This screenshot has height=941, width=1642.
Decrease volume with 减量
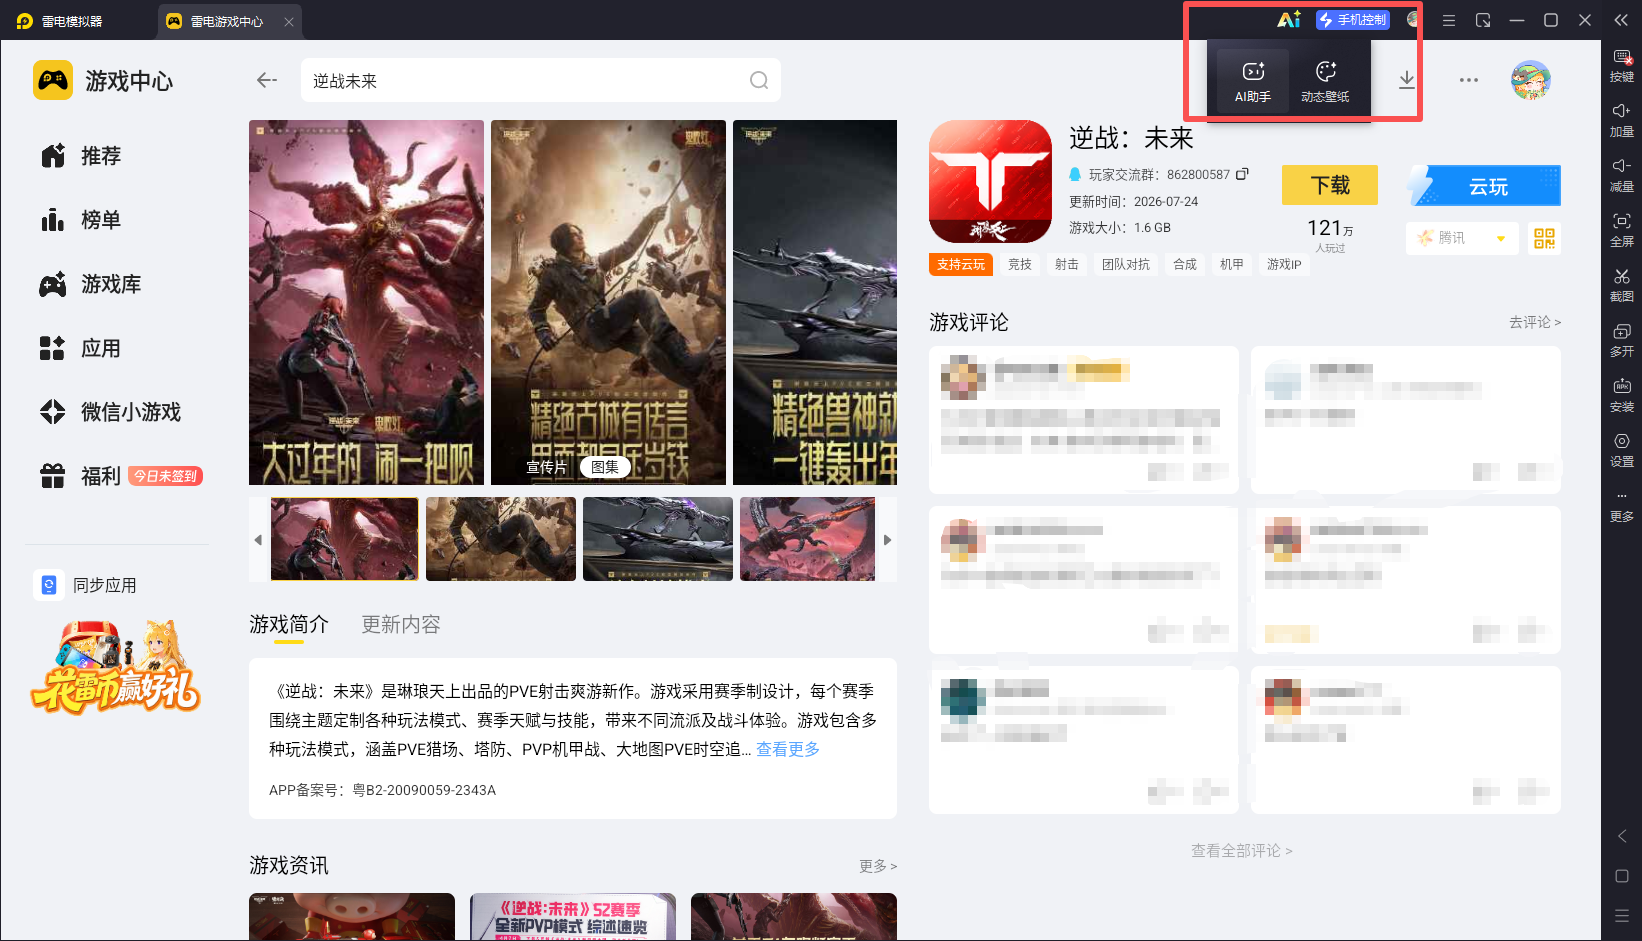click(x=1621, y=175)
